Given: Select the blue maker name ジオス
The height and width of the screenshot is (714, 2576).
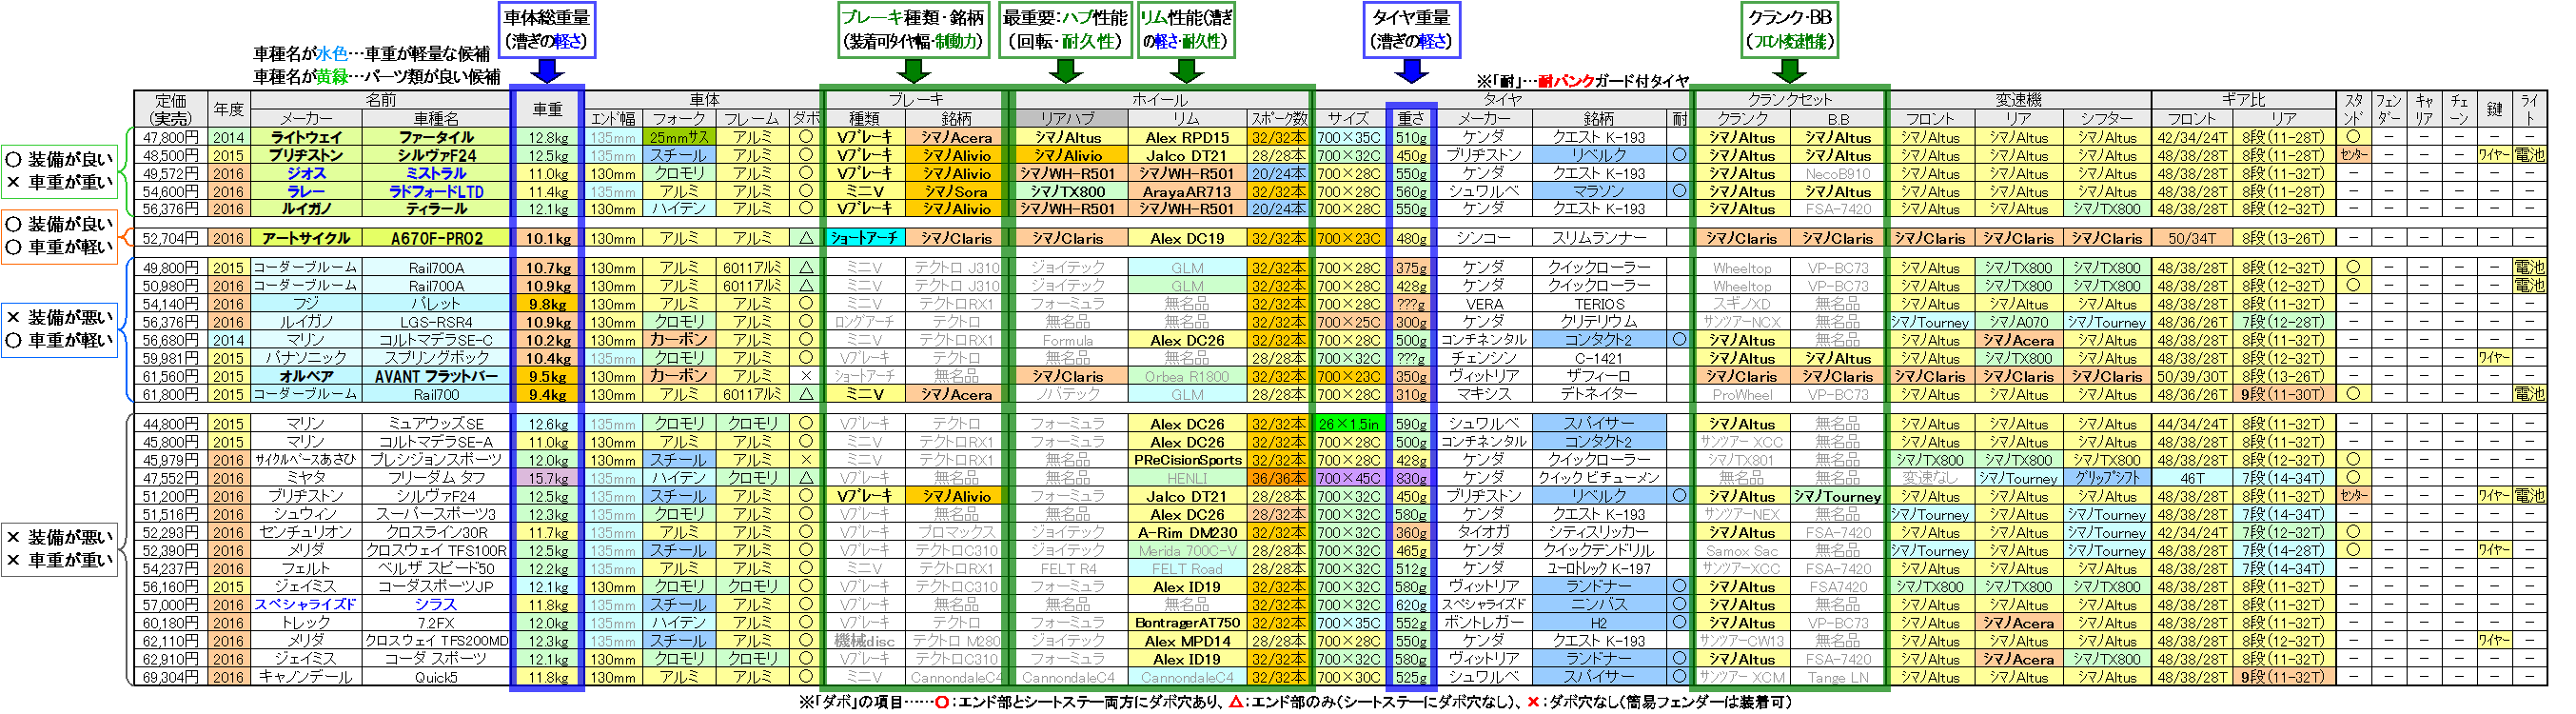Looking at the screenshot, I should coord(305,173).
